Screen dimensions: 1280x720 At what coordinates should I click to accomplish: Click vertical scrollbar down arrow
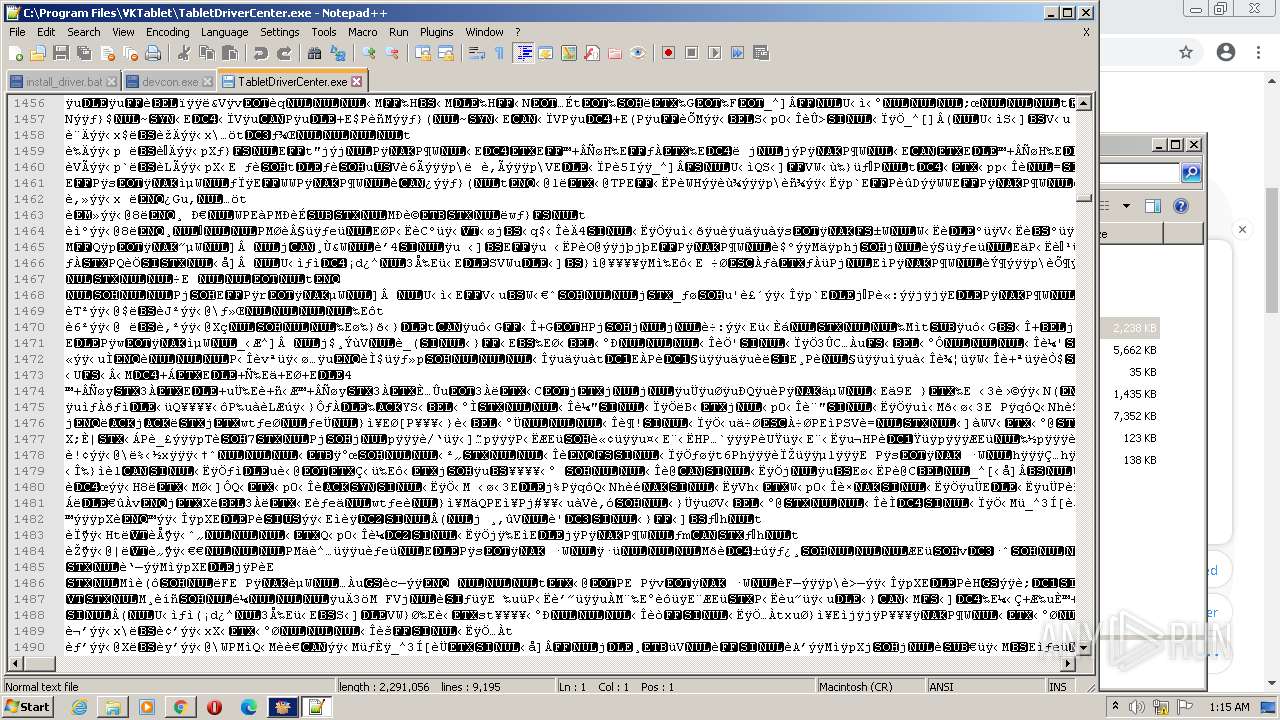[1085, 648]
